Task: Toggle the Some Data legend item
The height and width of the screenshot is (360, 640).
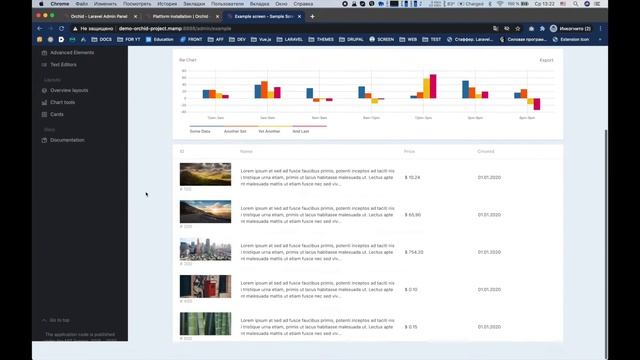Action: pos(200,131)
